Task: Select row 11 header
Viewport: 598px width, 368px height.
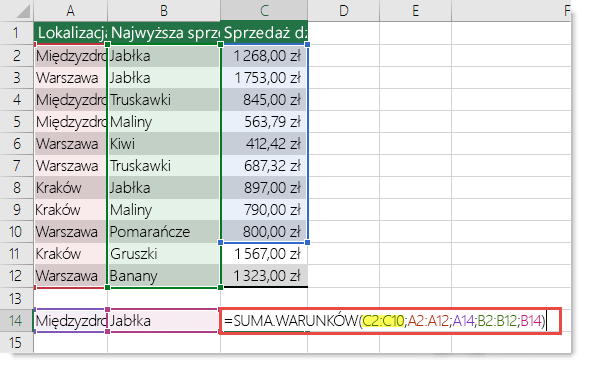Action: (x=16, y=254)
